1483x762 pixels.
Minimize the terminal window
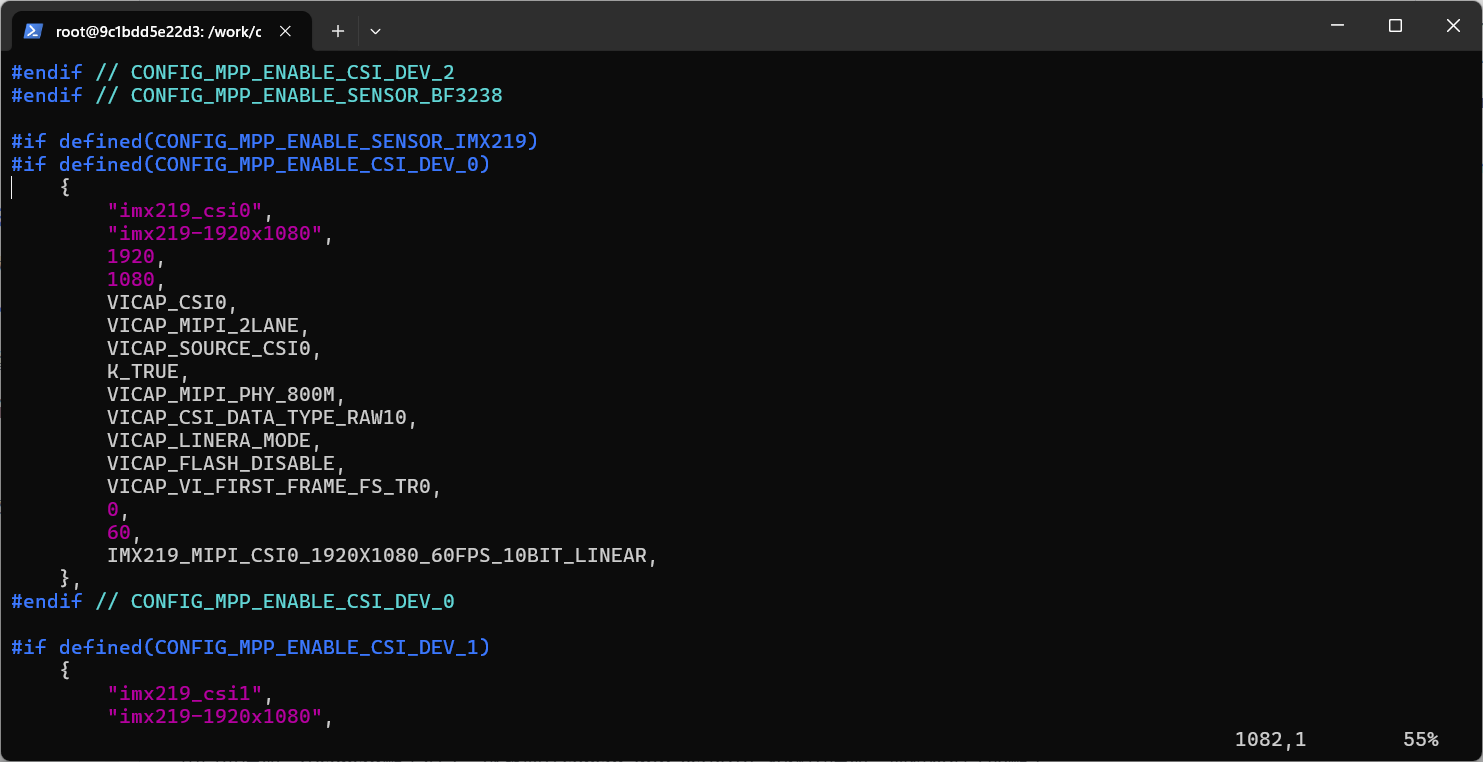(x=1337, y=26)
